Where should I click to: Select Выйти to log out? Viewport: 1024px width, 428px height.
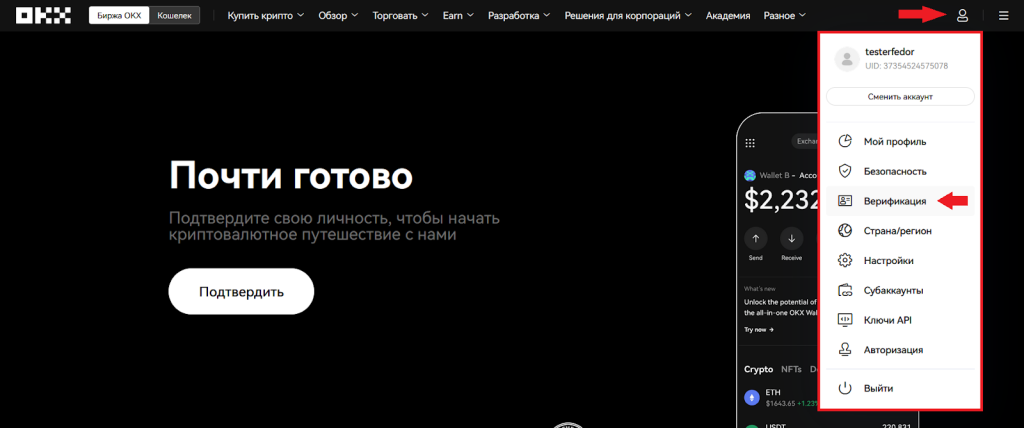pos(900,388)
